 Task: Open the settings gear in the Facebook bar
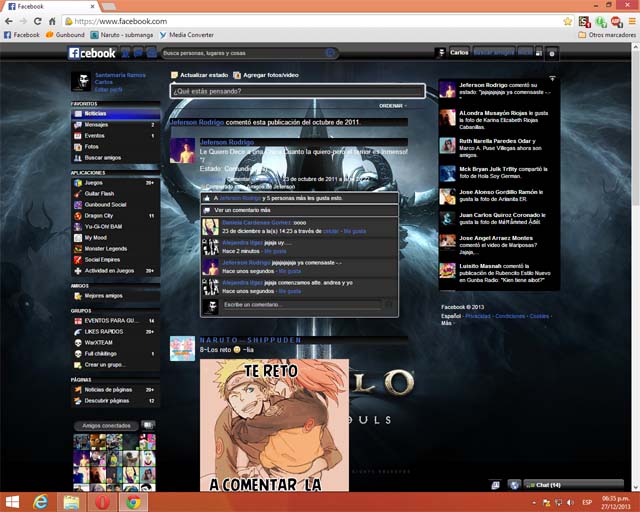552,53
